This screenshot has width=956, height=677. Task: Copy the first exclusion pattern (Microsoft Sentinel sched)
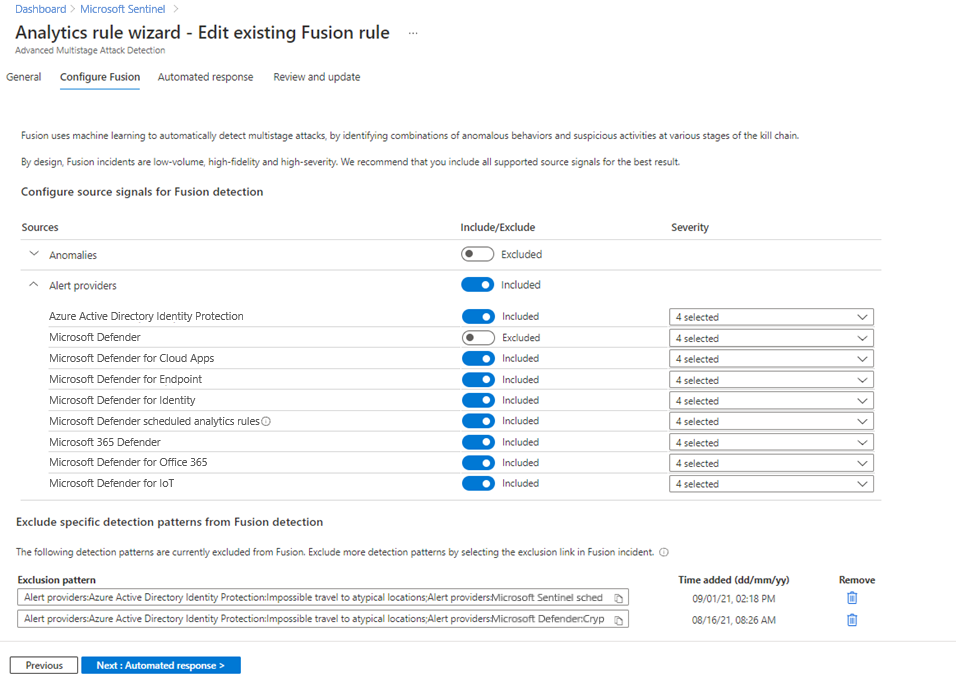(619, 598)
